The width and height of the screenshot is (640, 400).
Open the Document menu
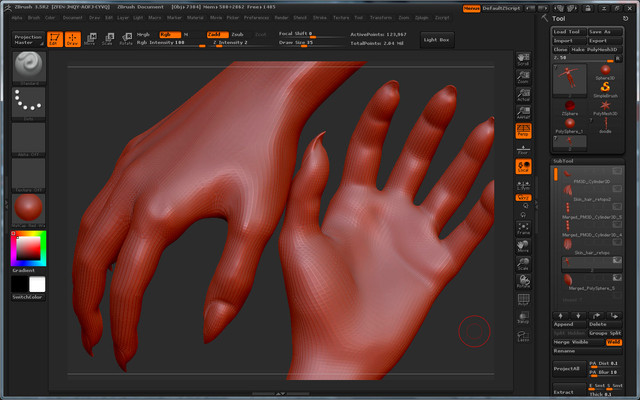click(73, 17)
